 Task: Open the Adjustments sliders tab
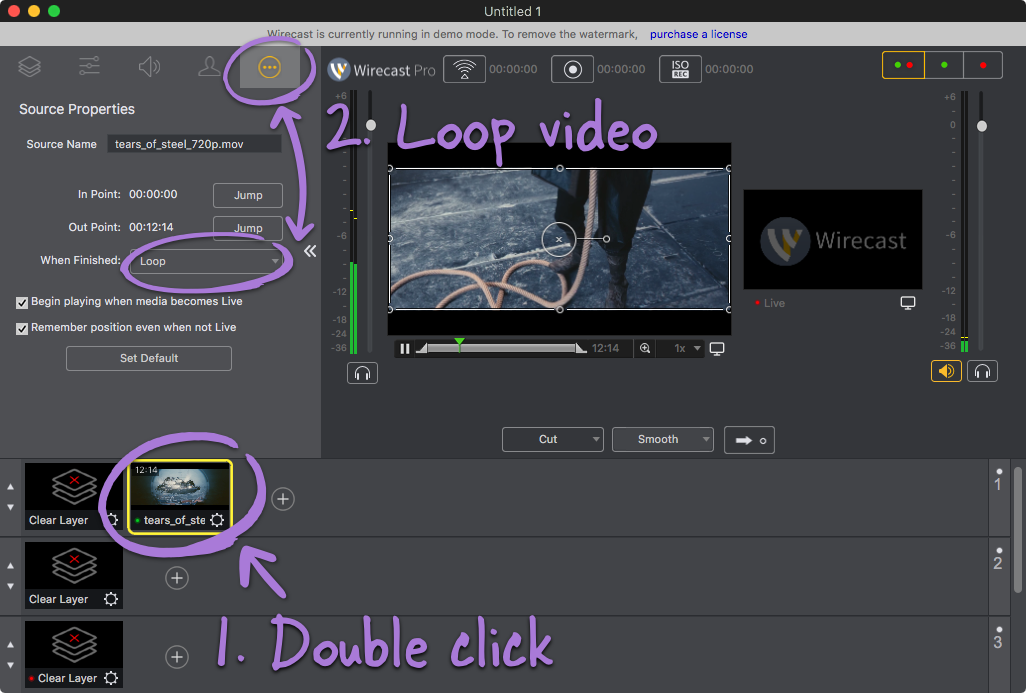point(89,67)
